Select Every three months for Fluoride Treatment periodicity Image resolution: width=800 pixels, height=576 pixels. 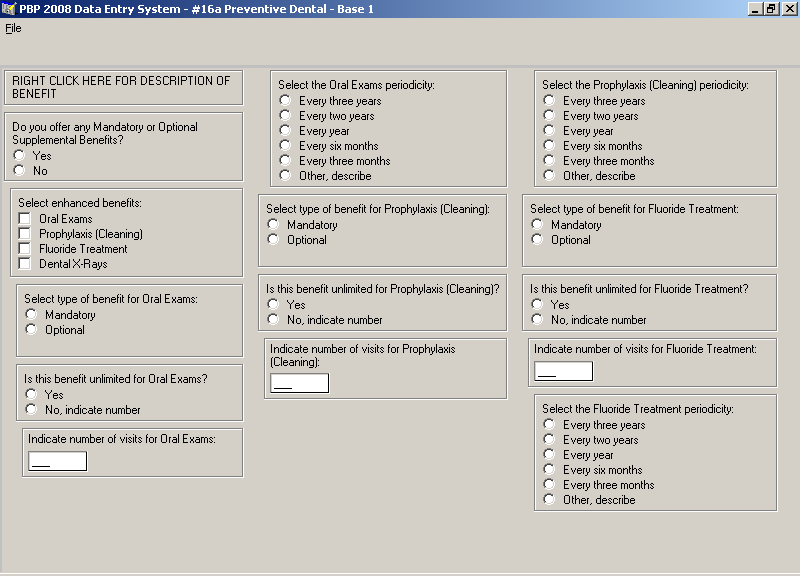coord(549,485)
